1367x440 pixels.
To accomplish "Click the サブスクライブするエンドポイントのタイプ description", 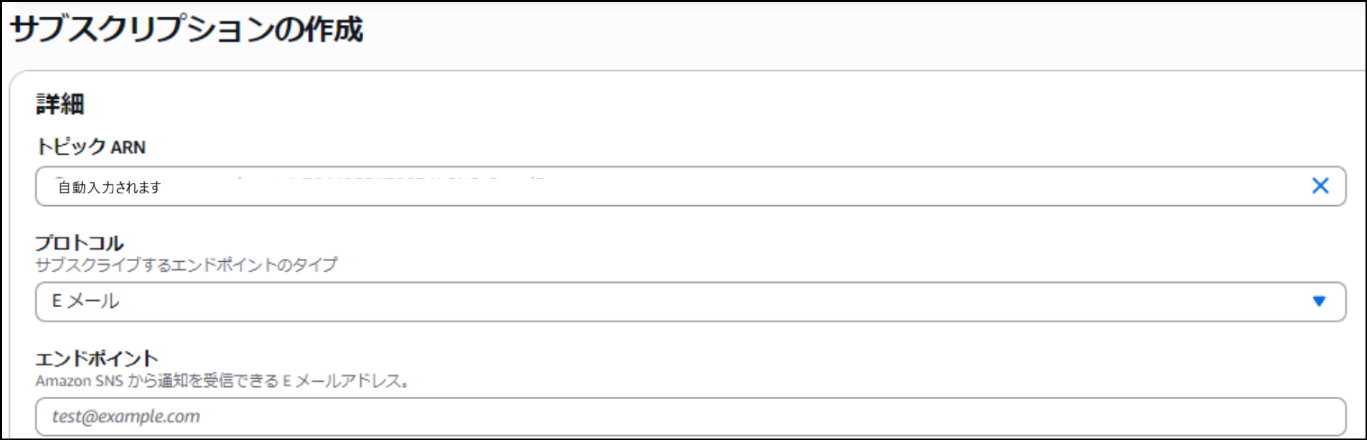I will pos(185,265).
